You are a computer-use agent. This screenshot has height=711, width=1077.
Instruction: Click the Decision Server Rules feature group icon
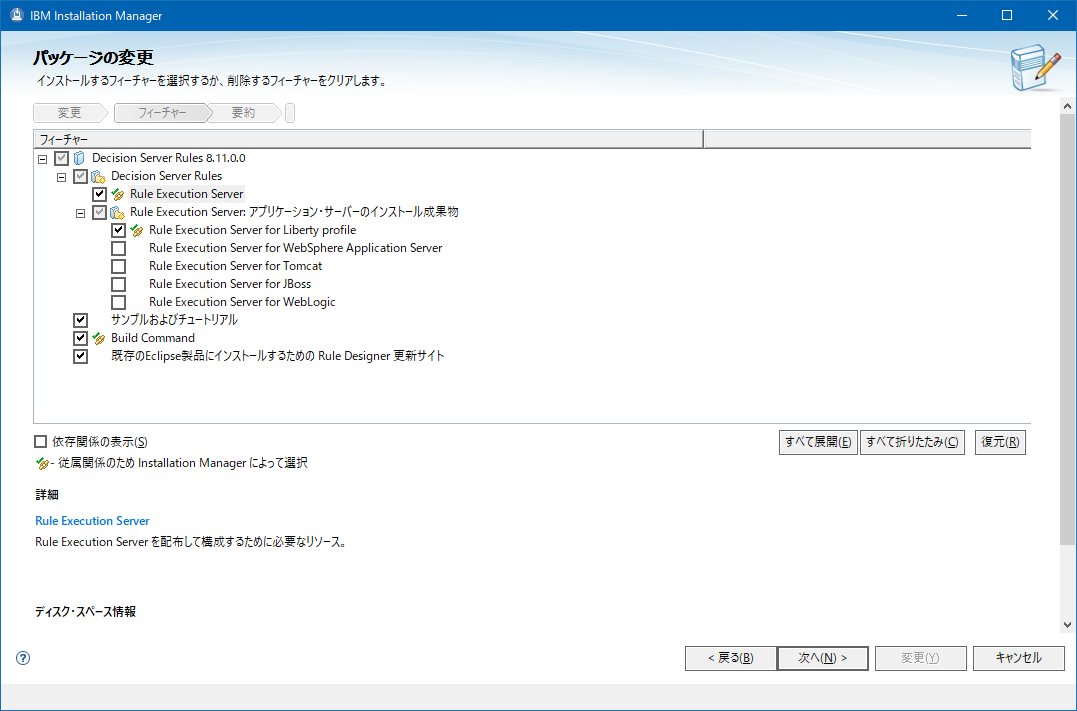[x=98, y=177]
